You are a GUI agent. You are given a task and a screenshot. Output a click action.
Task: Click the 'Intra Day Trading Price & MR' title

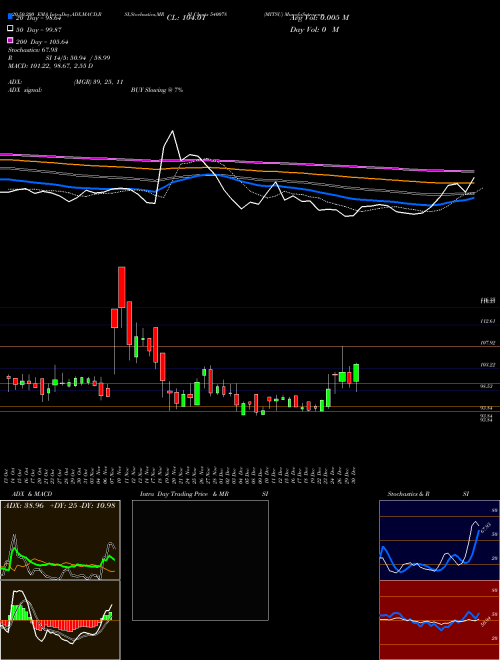(185, 494)
